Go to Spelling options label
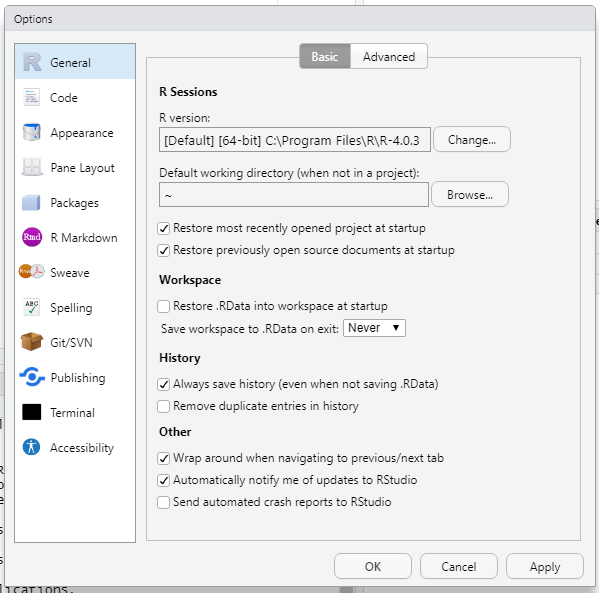This screenshot has height=593, width=599. [x=71, y=308]
